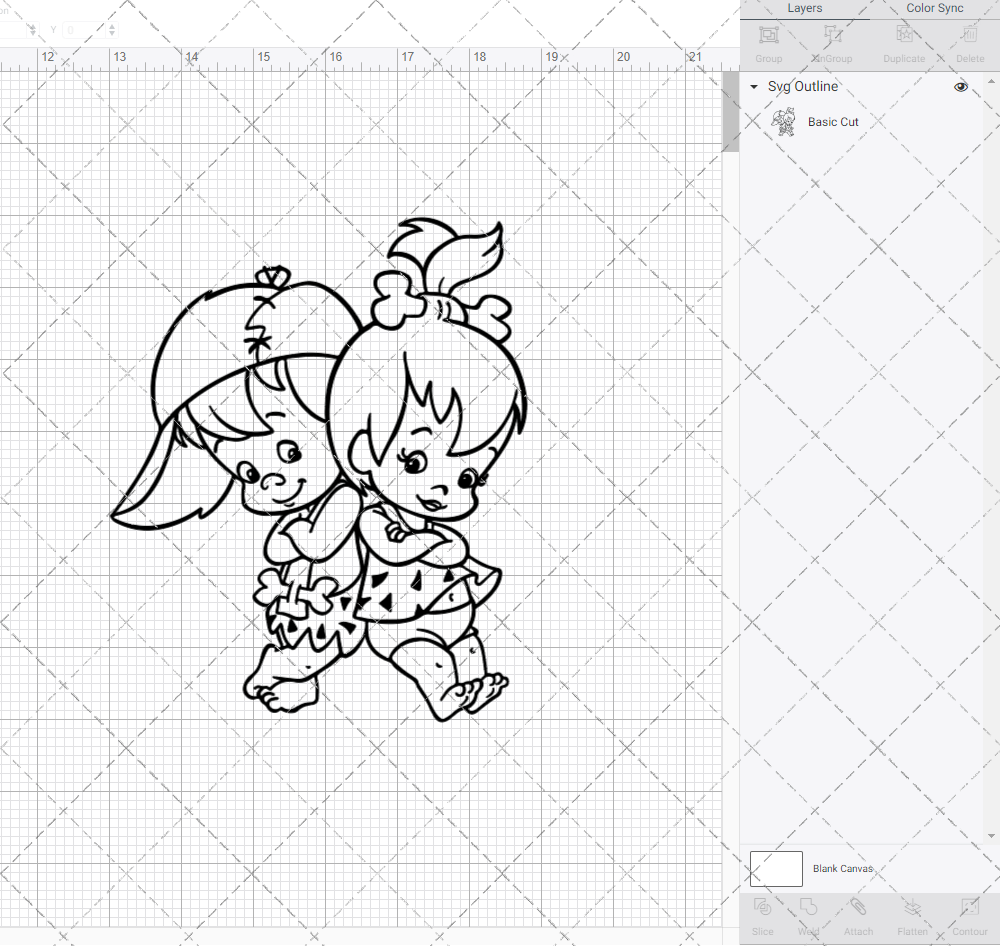Viewport: 1000px width, 946px height.
Task: Open the Blank Canvas color swatch
Action: 776,868
